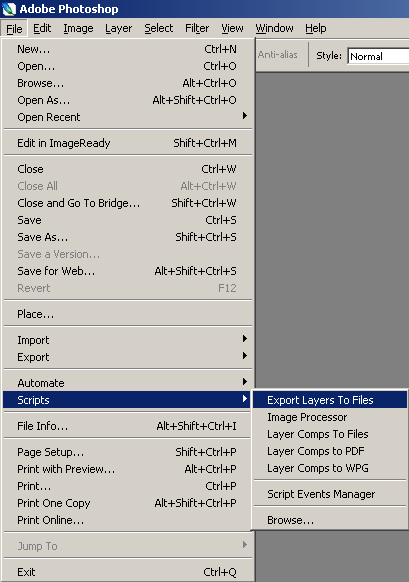409x582 pixels.
Task: Expand the Import submenu
Action: tap(127, 340)
